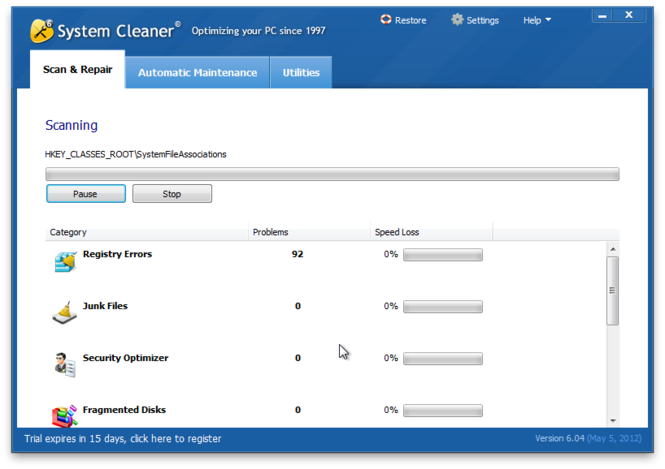665x469 pixels.
Task: Click the Junk Files broom icon
Action: coord(64,313)
